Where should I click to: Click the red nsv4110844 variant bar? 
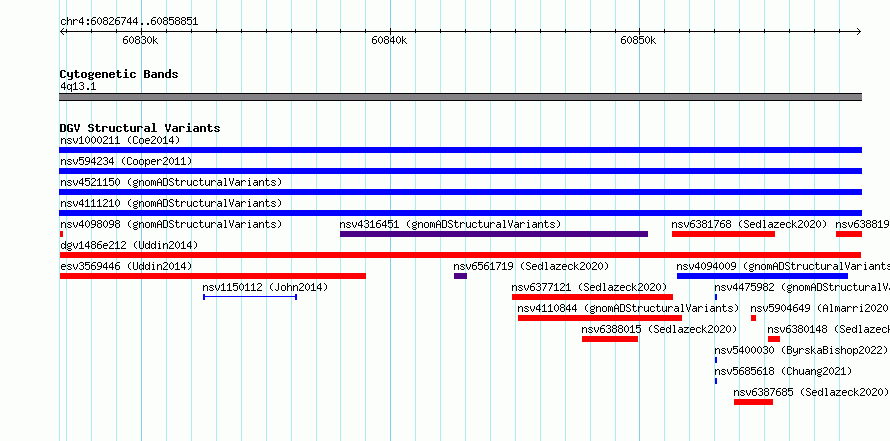point(599,318)
